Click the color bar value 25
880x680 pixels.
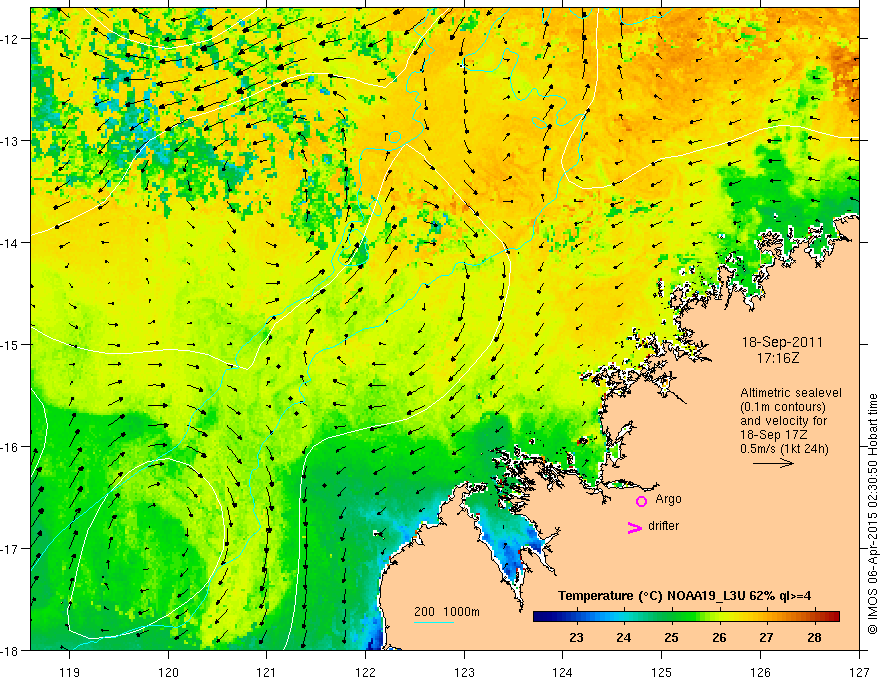(x=671, y=637)
